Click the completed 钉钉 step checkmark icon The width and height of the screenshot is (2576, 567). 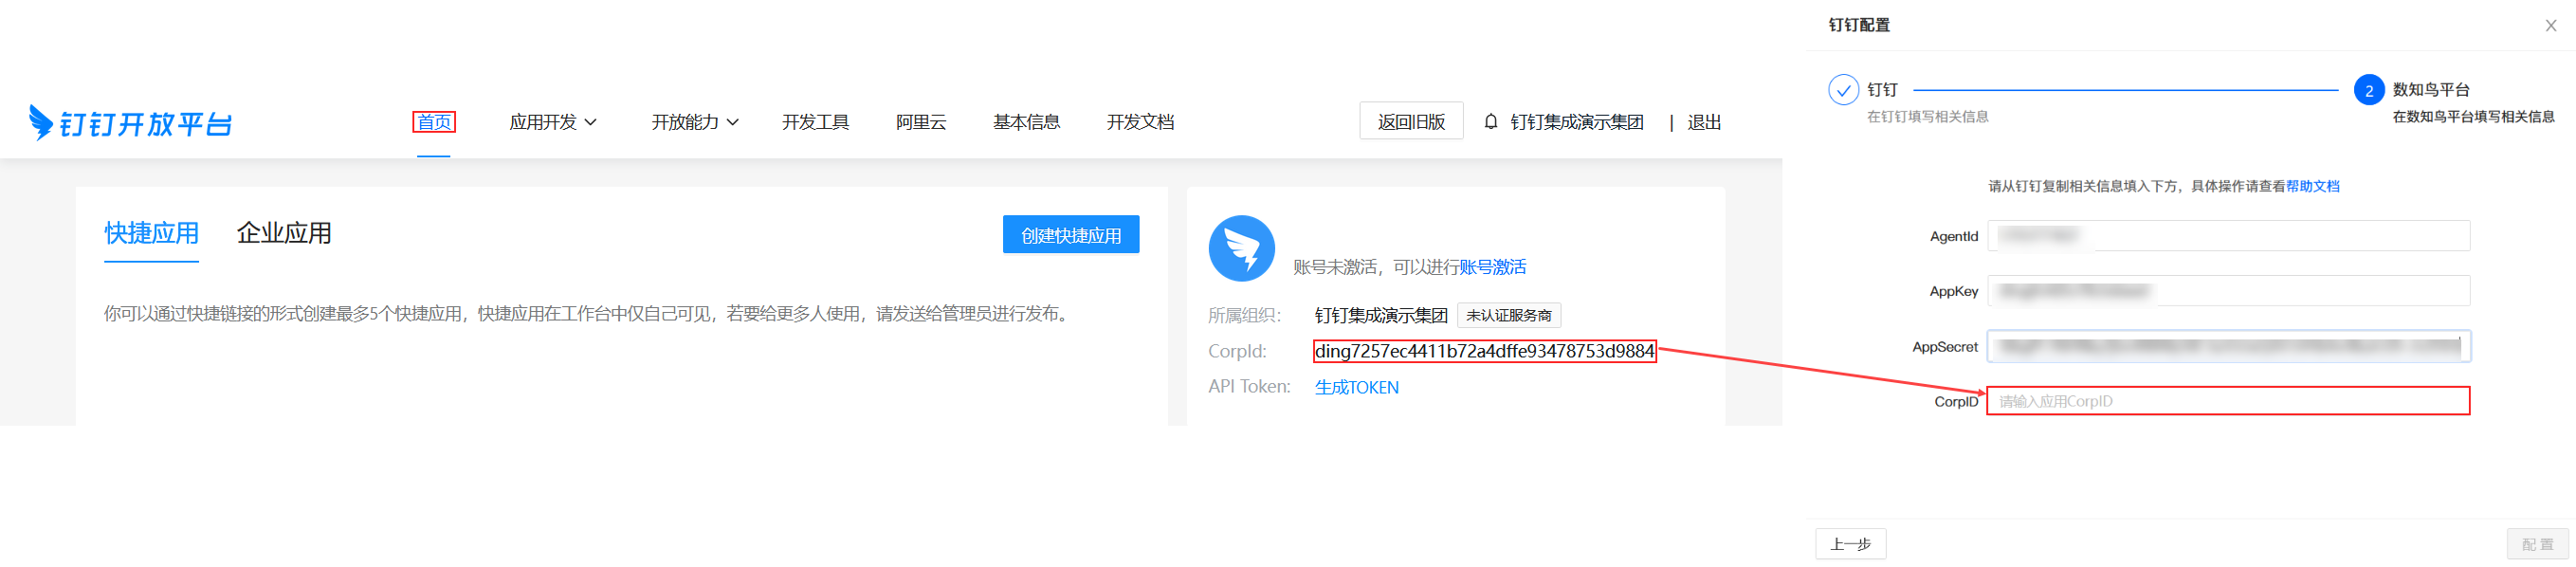[1843, 90]
